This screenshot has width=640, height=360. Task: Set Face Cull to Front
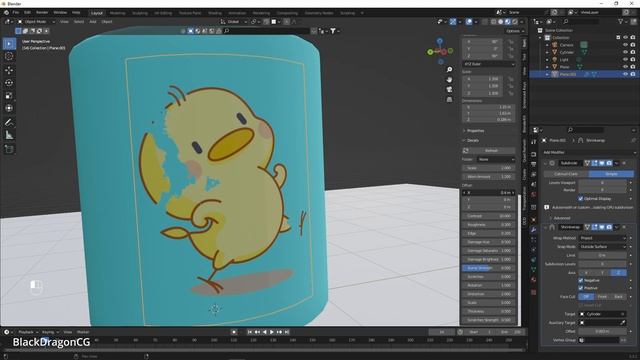coord(602,297)
